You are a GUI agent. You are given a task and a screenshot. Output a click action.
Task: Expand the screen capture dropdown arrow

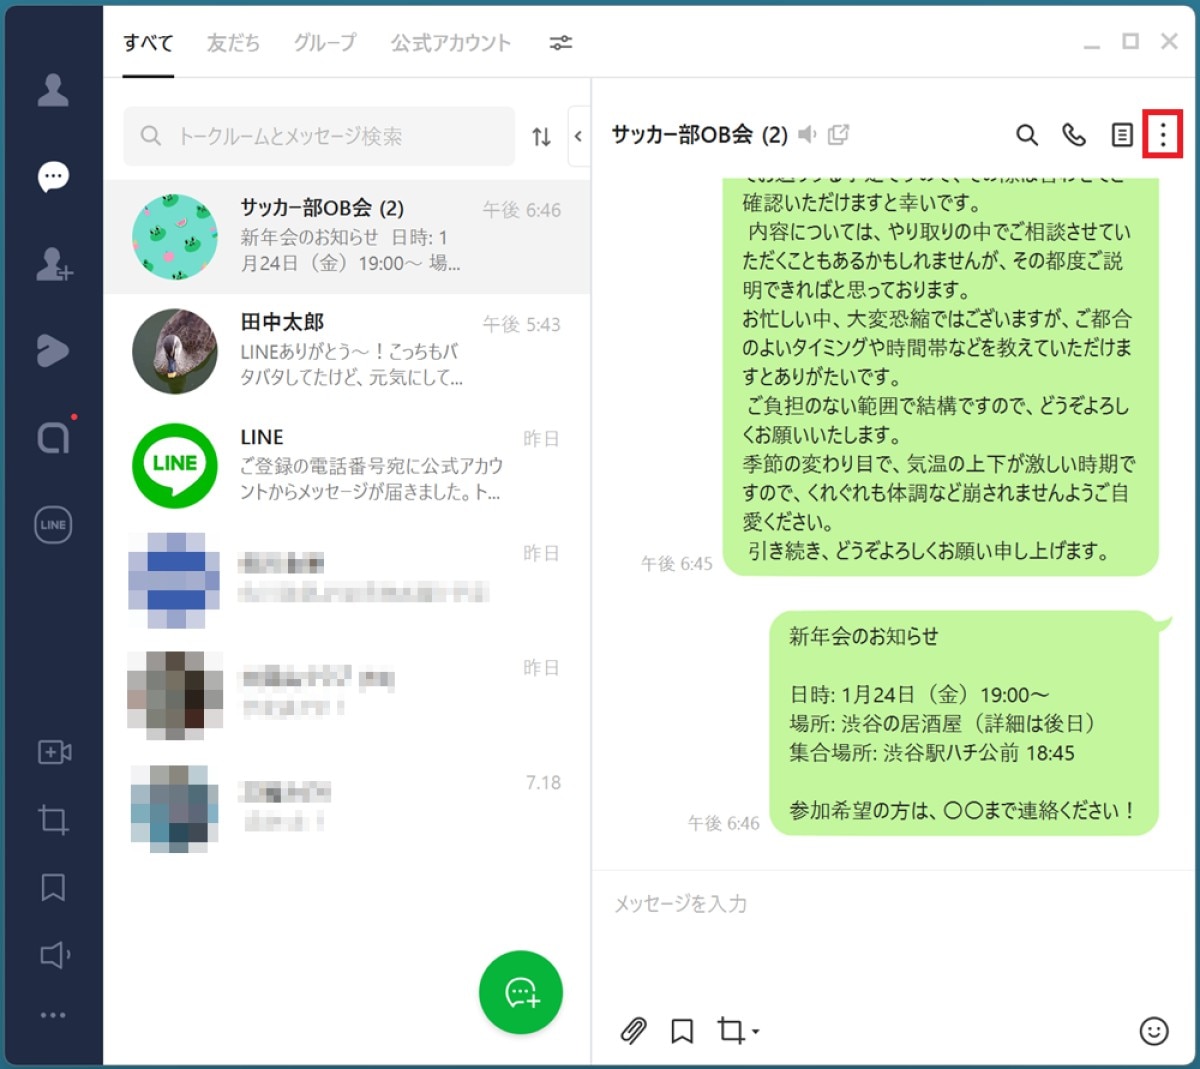point(756,1032)
